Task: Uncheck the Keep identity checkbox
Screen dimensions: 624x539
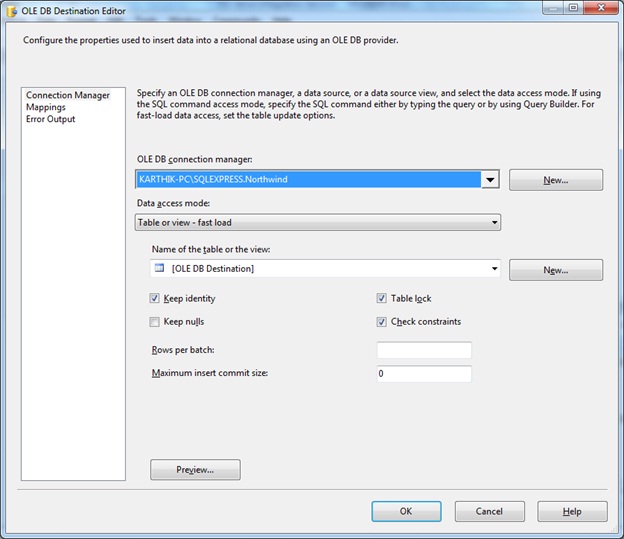Action: [x=154, y=298]
